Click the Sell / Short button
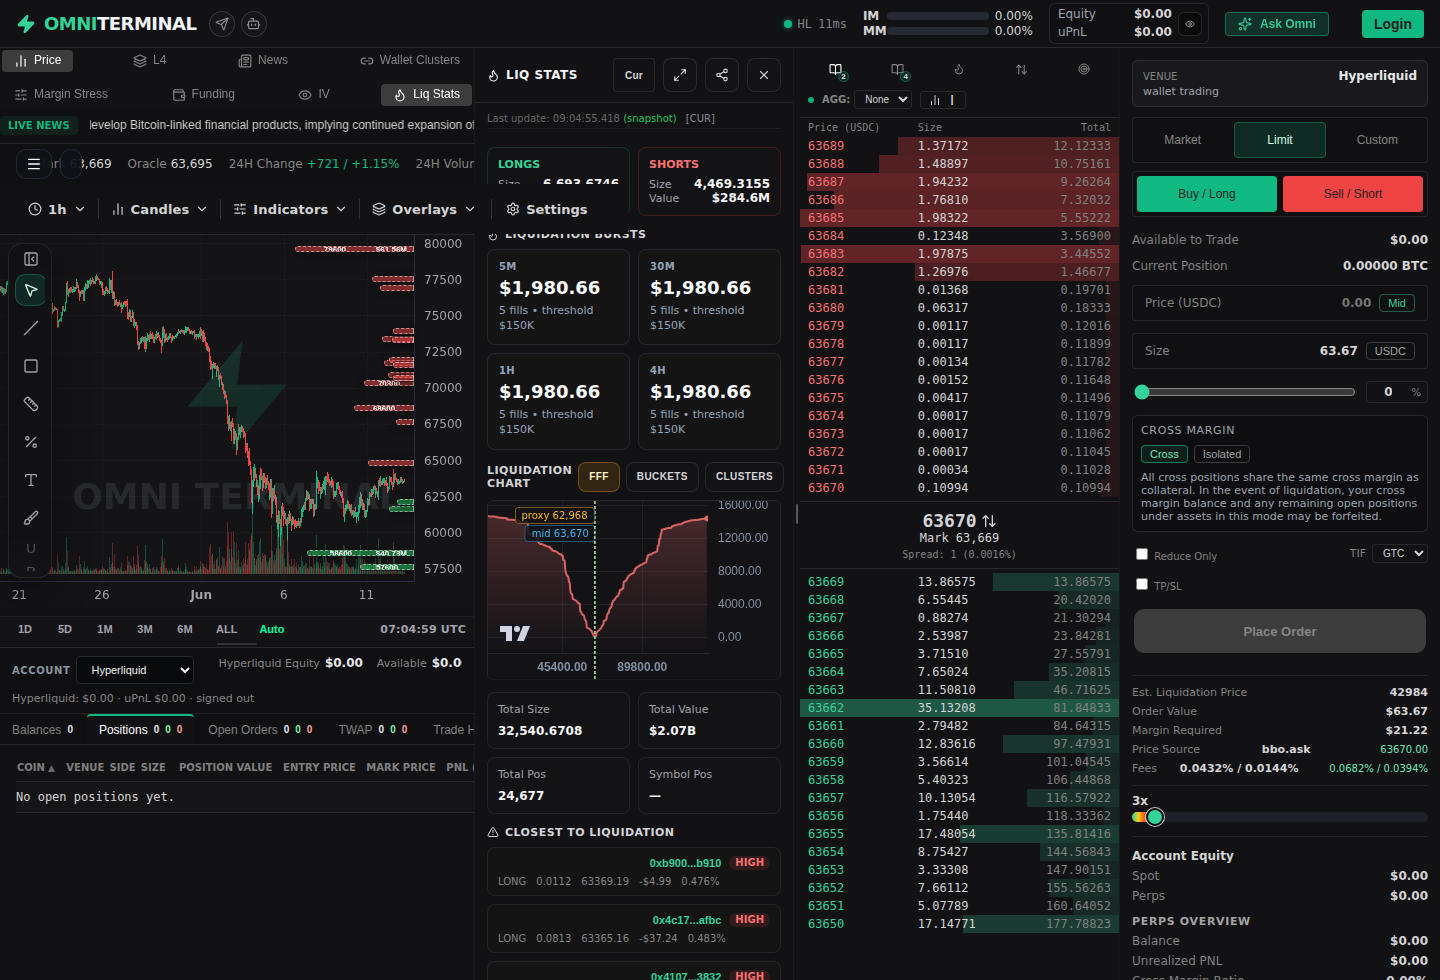The width and height of the screenshot is (1440, 980). pos(1353,194)
